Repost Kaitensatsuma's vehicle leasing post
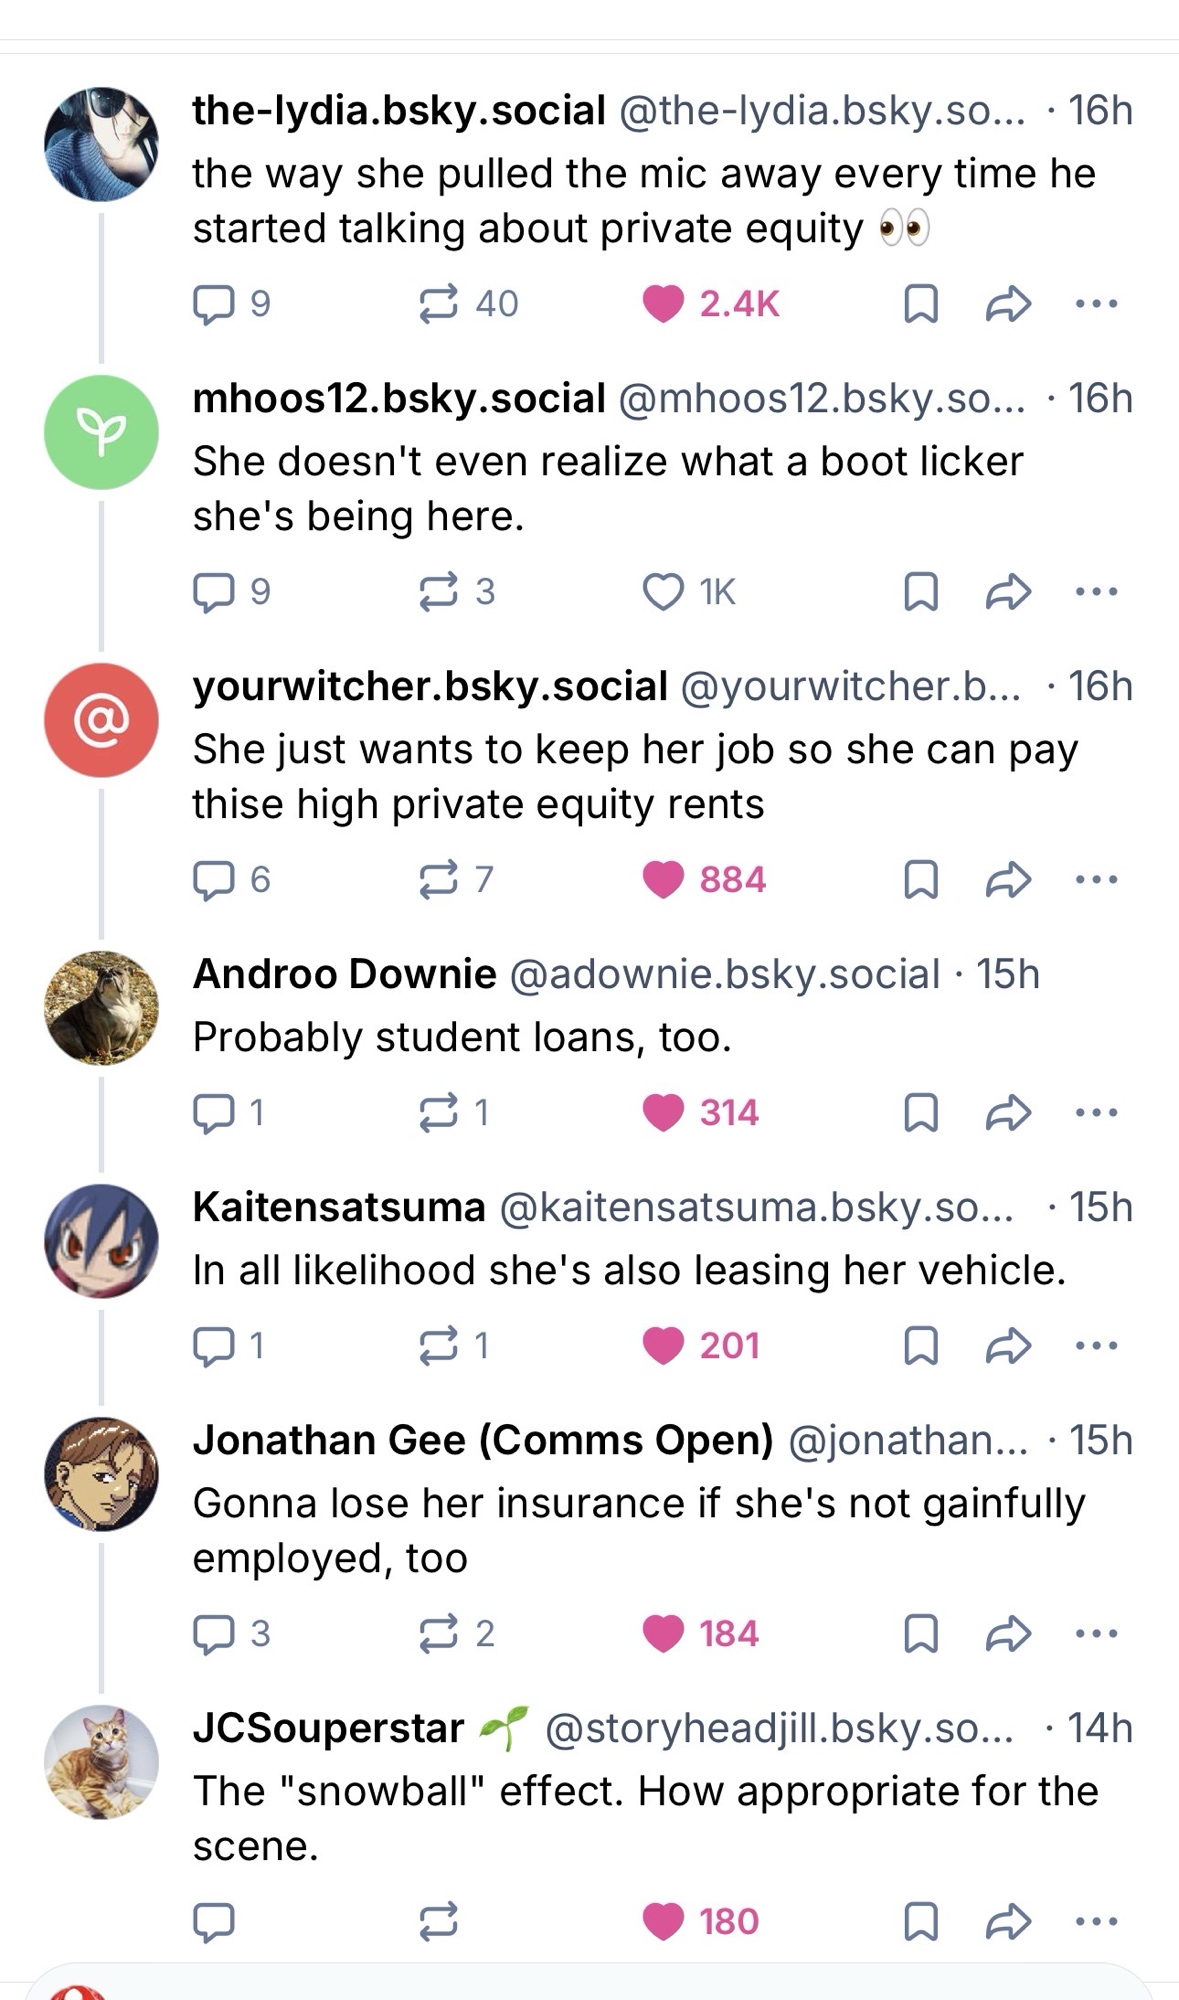 coord(438,1346)
